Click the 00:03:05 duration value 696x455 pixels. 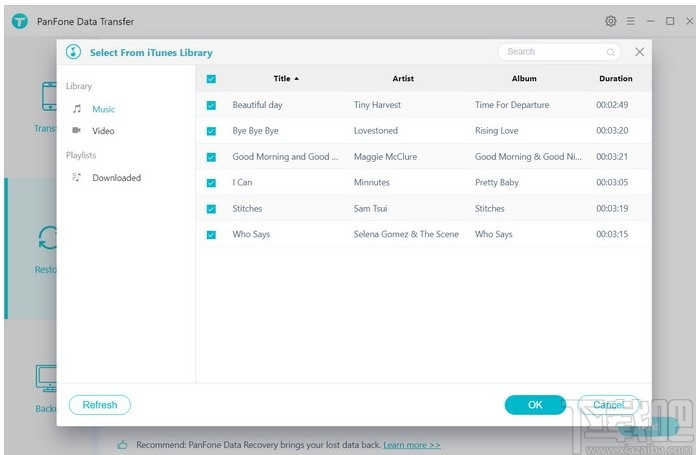pyautogui.click(x=612, y=182)
